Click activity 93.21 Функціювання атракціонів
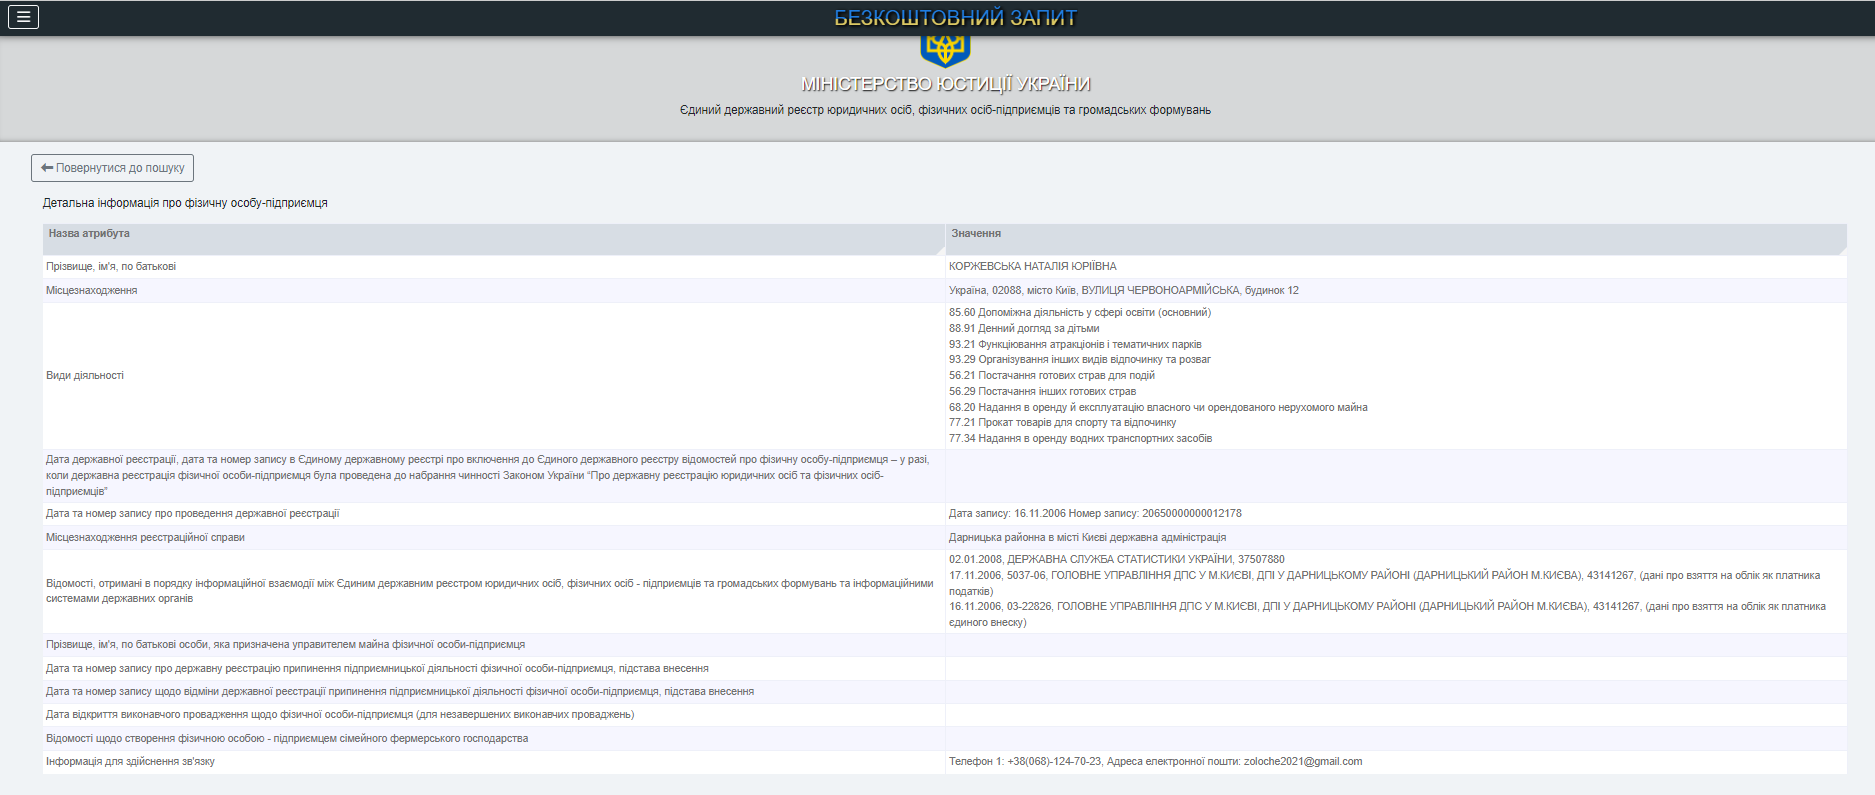1875x795 pixels. 1075,344
